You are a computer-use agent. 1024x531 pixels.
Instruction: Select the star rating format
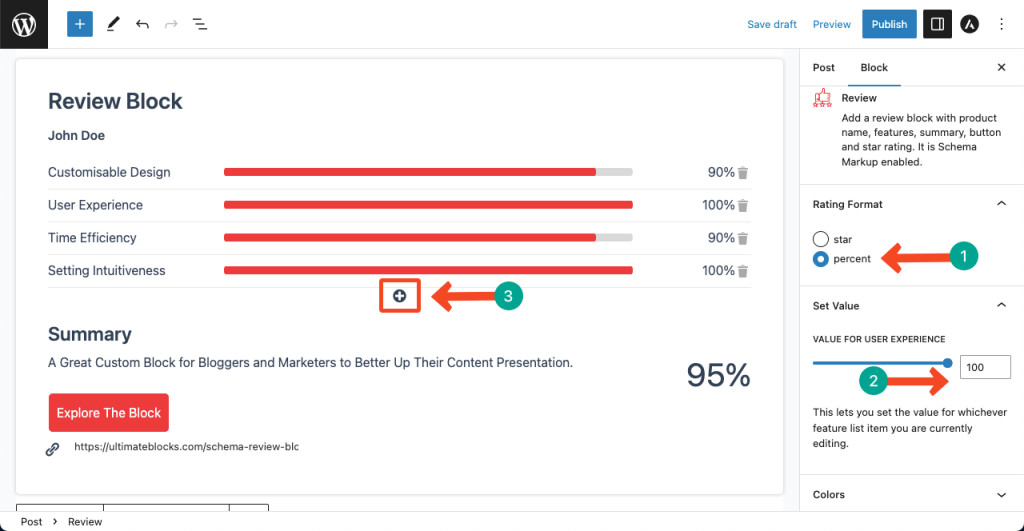click(x=821, y=240)
